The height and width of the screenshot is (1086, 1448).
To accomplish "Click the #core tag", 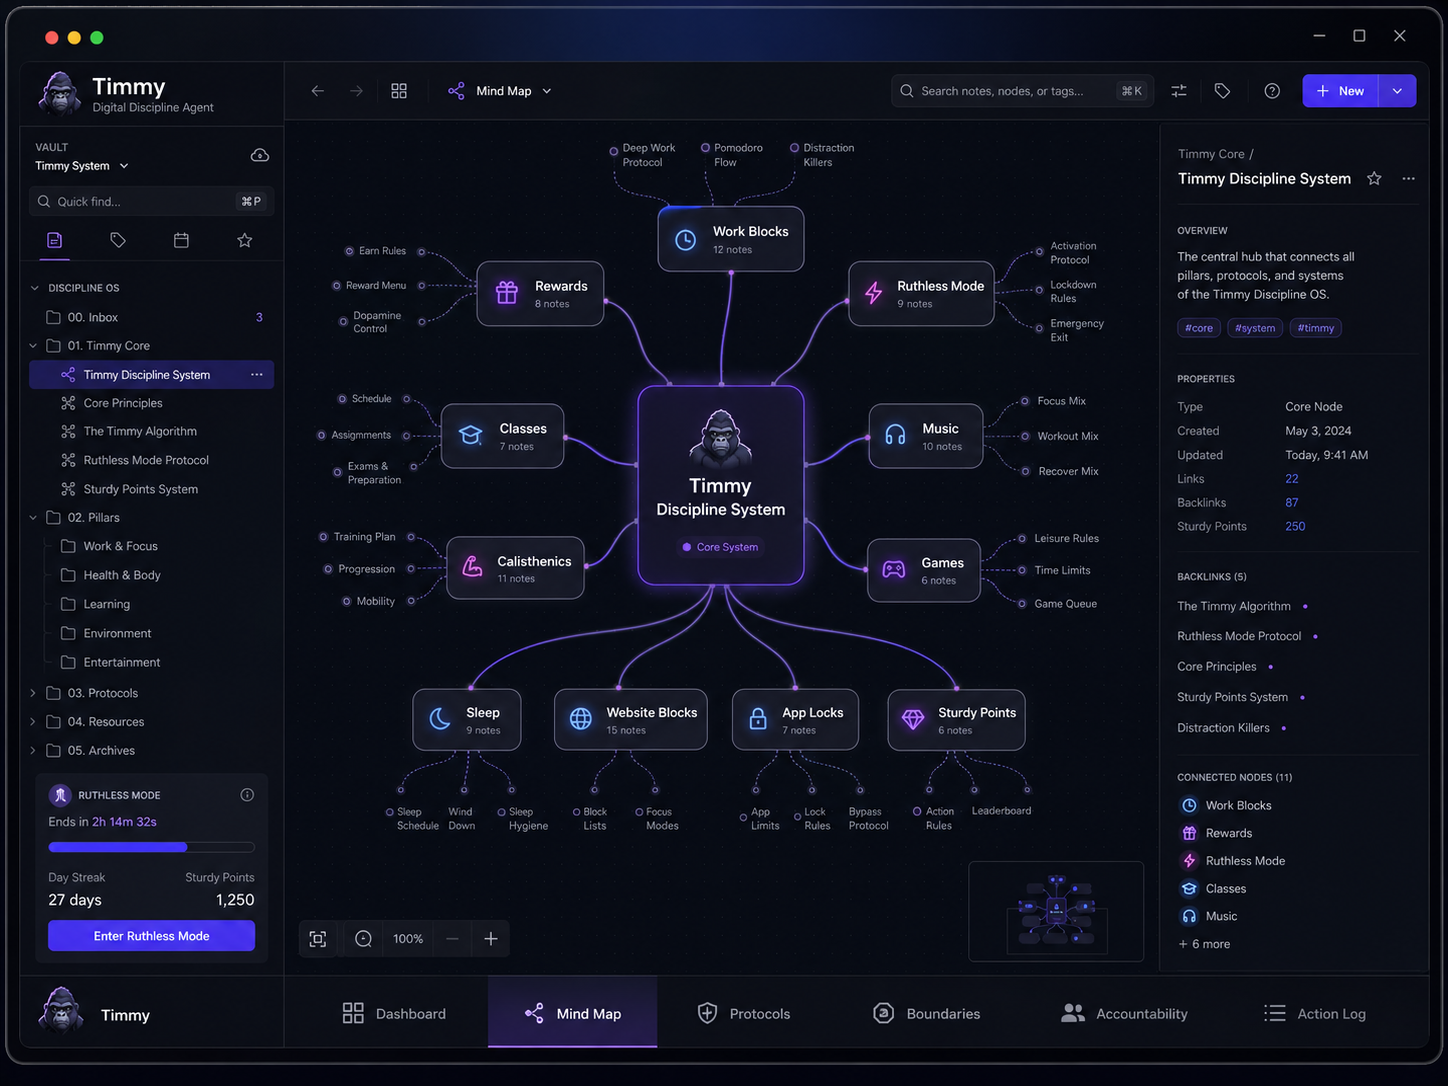I will pyautogui.click(x=1199, y=328).
